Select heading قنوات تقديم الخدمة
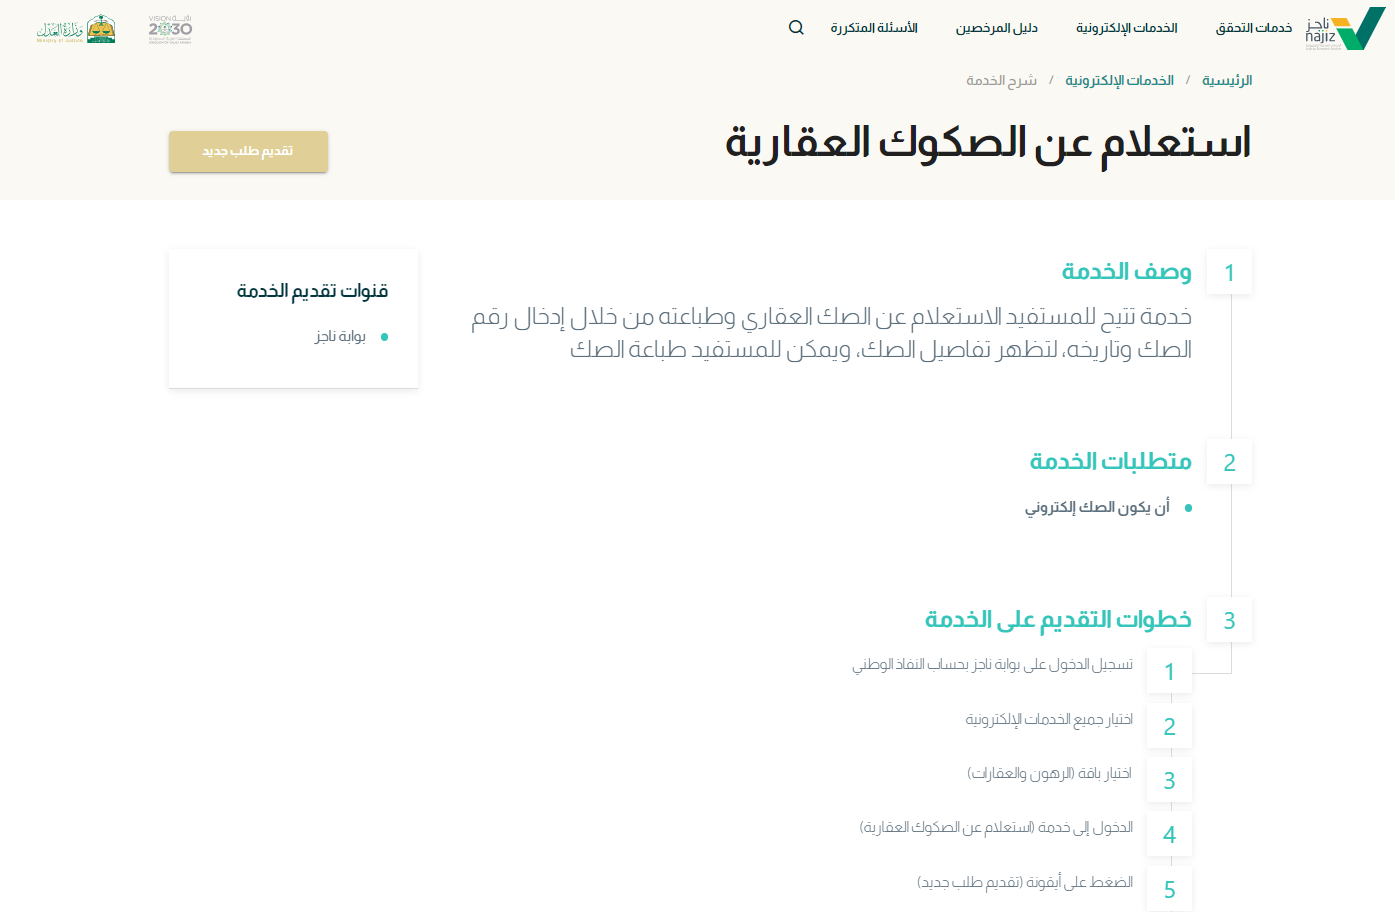 312,291
